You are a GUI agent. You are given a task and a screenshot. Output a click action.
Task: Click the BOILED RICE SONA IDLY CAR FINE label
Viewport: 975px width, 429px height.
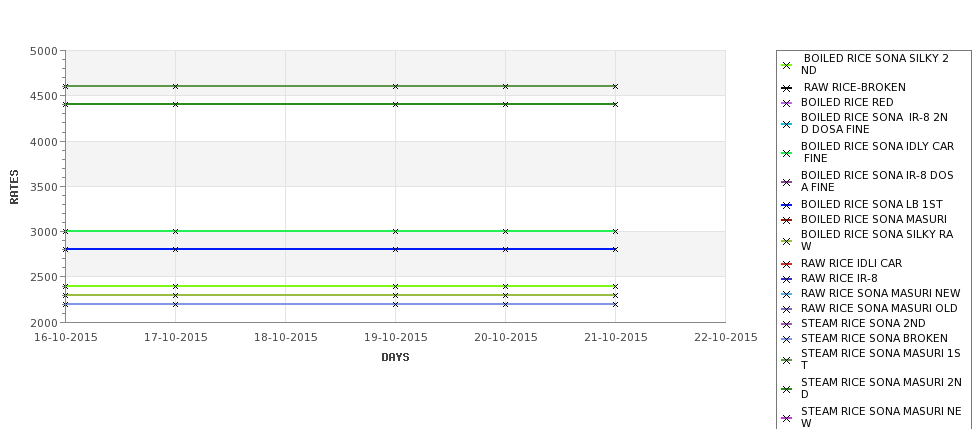point(877,152)
